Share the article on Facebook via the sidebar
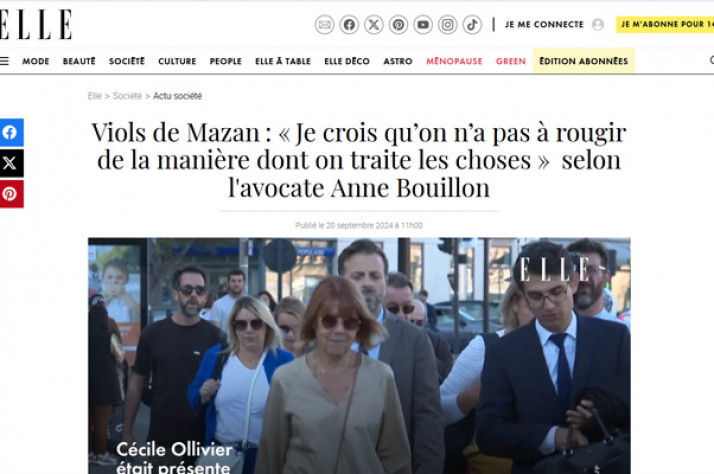Viewport: 714px width, 474px height. point(11,133)
